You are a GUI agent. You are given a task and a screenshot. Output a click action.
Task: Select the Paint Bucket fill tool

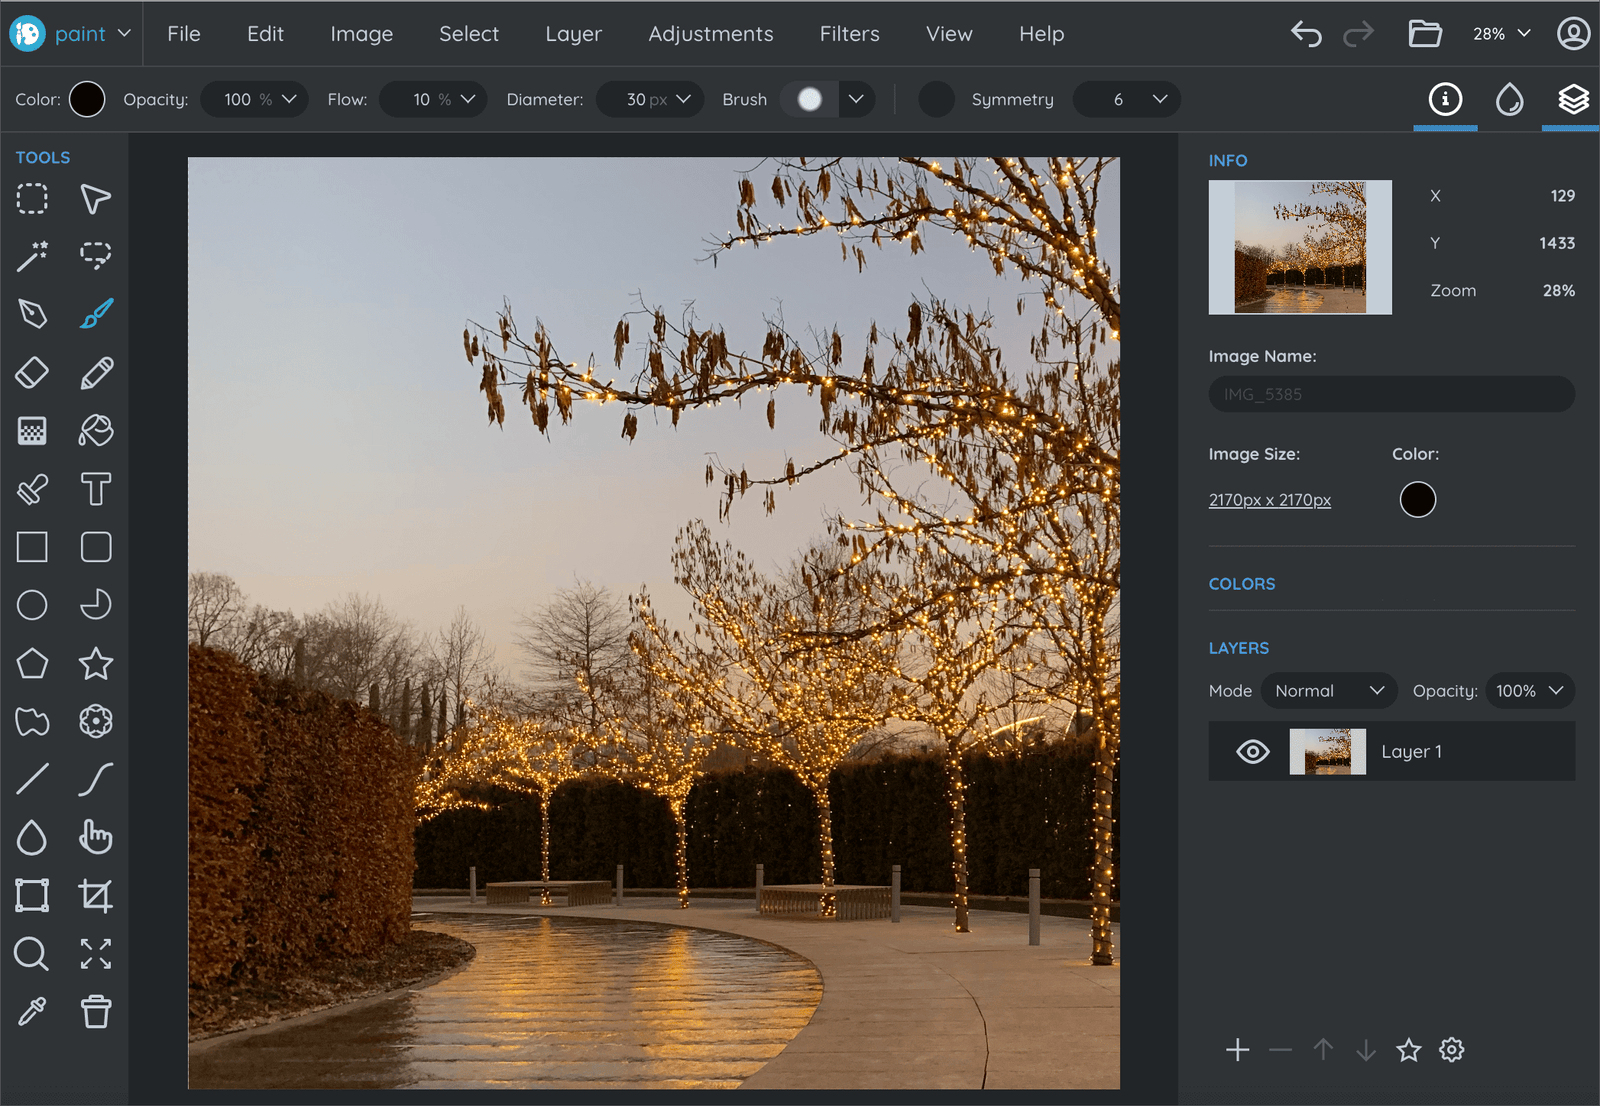coord(96,431)
